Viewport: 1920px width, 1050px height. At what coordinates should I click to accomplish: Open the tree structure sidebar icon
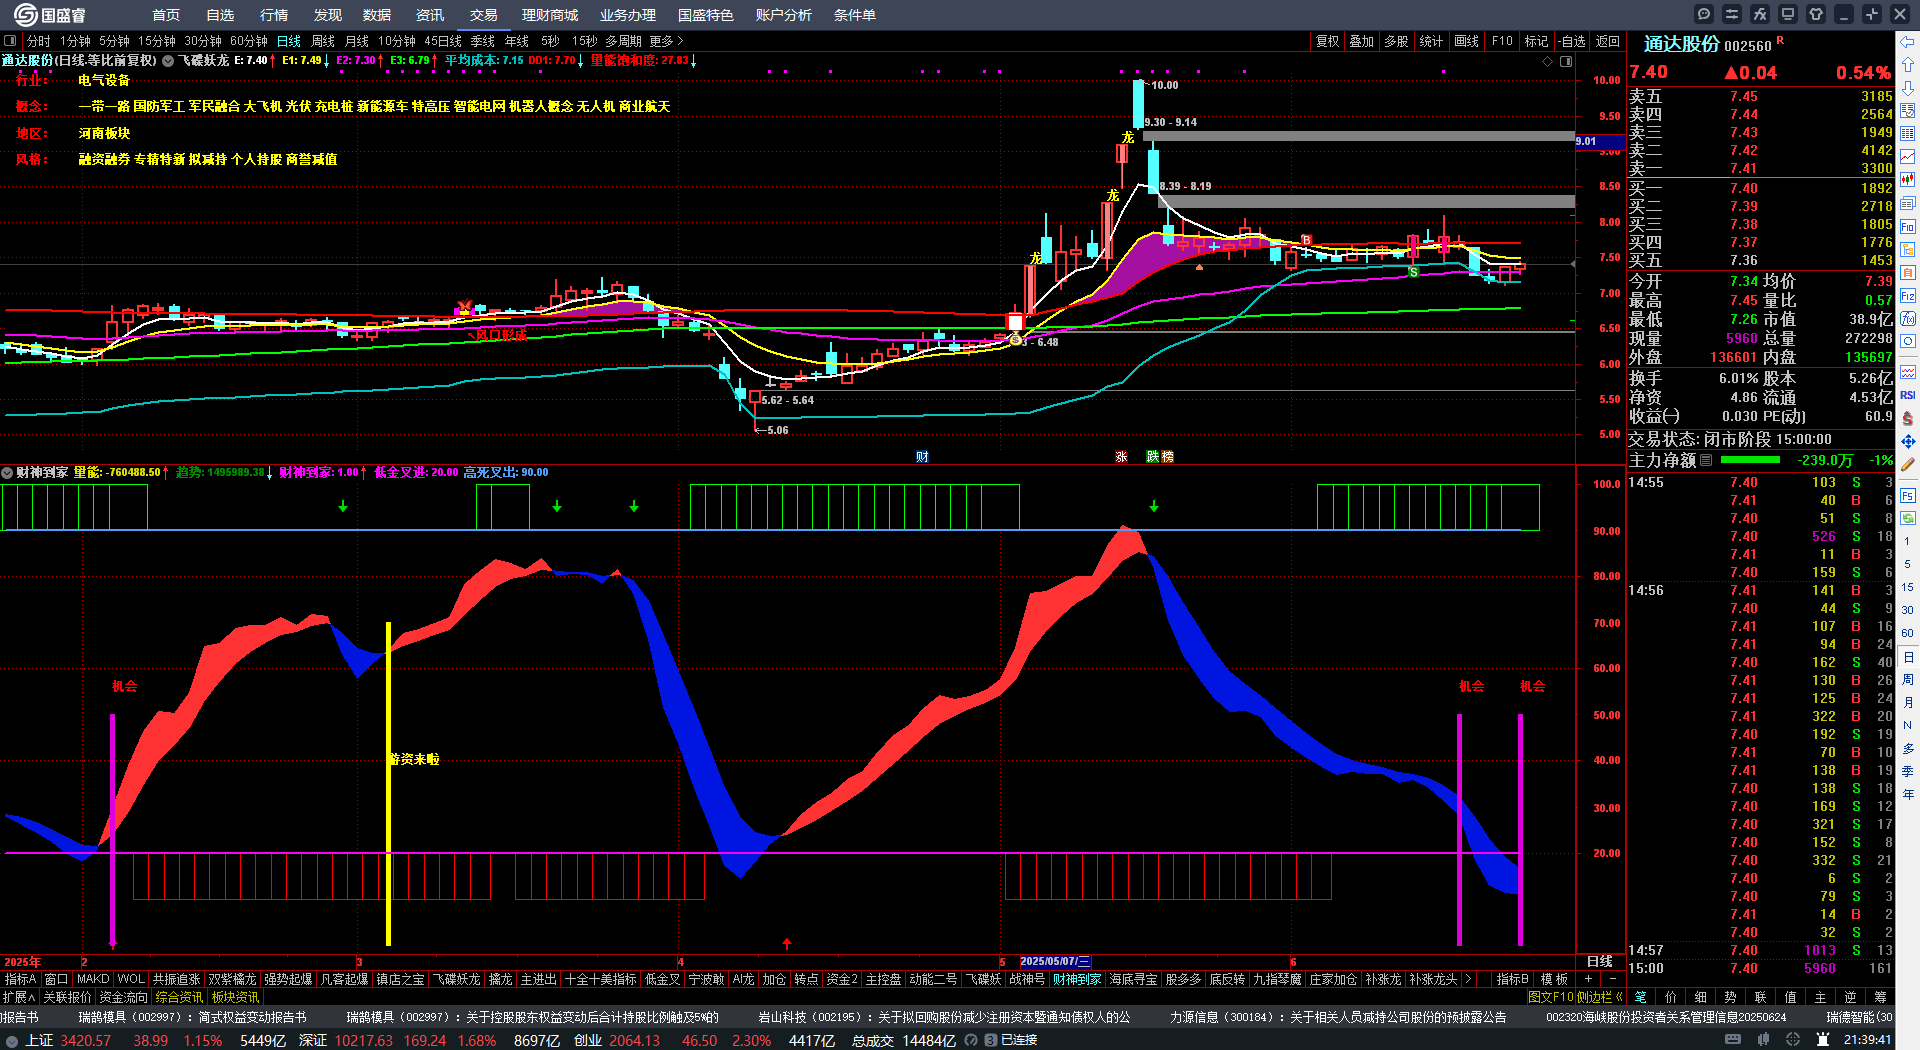point(1908,250)
